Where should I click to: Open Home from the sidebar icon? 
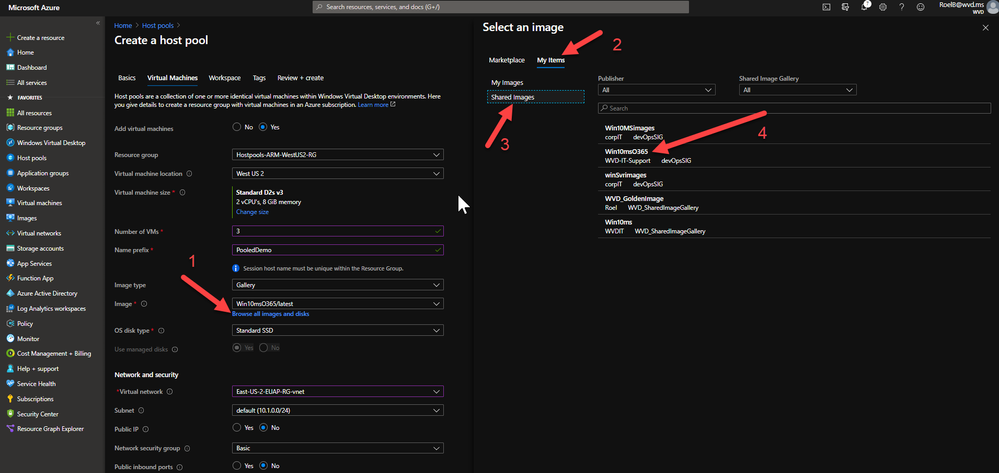[10, 52]
